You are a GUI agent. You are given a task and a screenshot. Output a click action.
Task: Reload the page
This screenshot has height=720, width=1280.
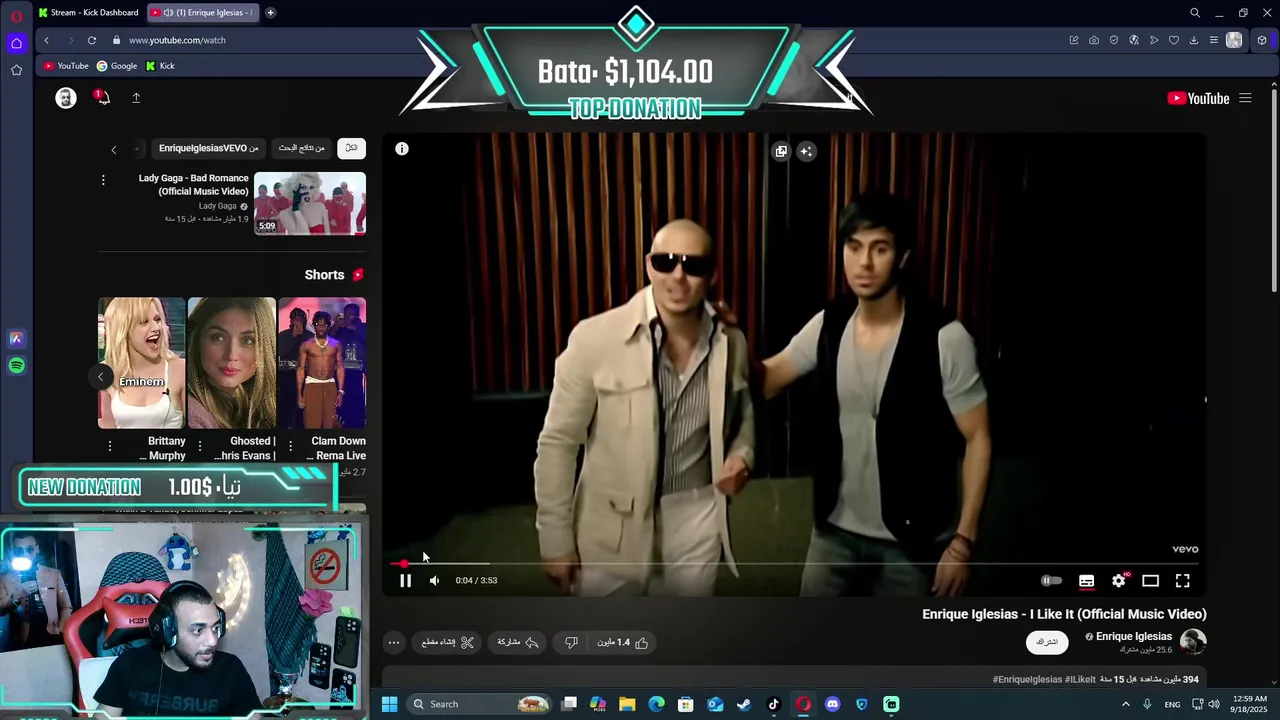click(x=92, y=40)
